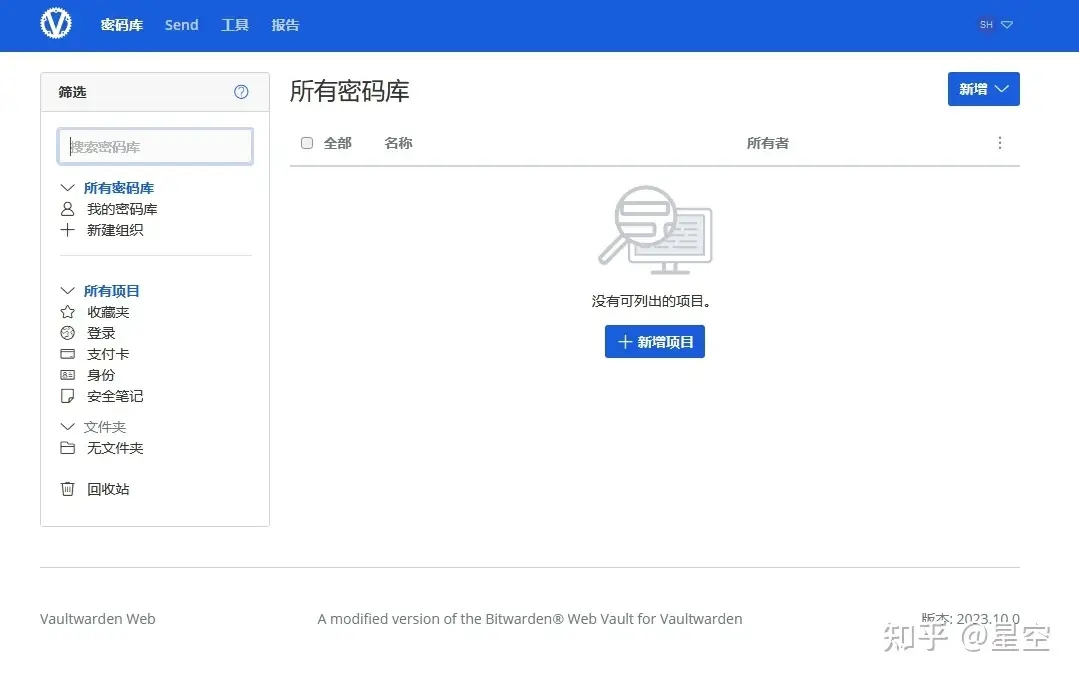This screenshot has height=681, width=1079.
Task: Click the 搜索密码库 search field
Action: point(155,147)
